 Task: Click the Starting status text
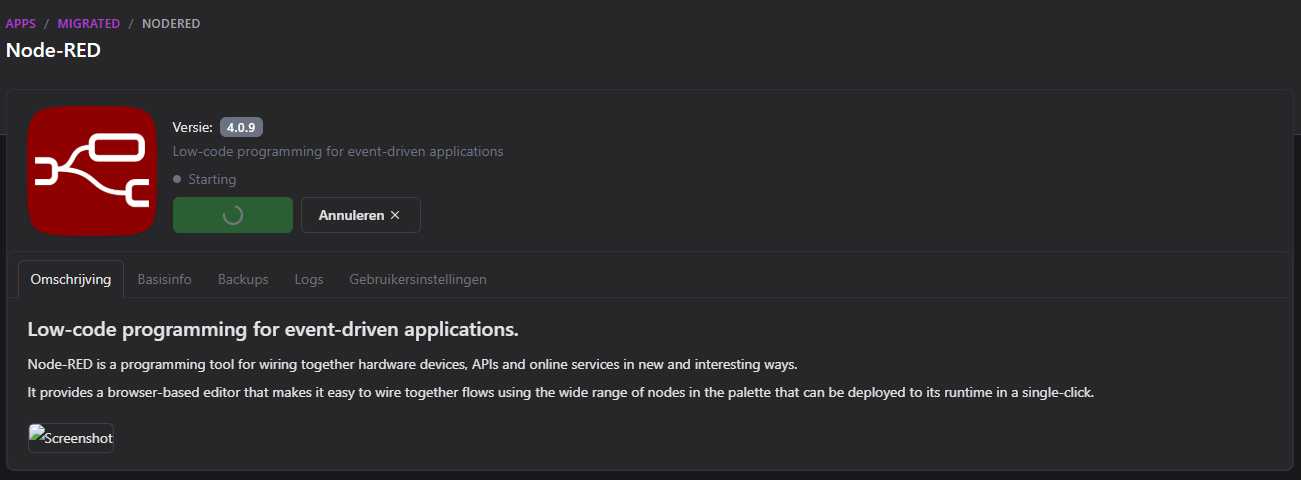pos(212,180)
